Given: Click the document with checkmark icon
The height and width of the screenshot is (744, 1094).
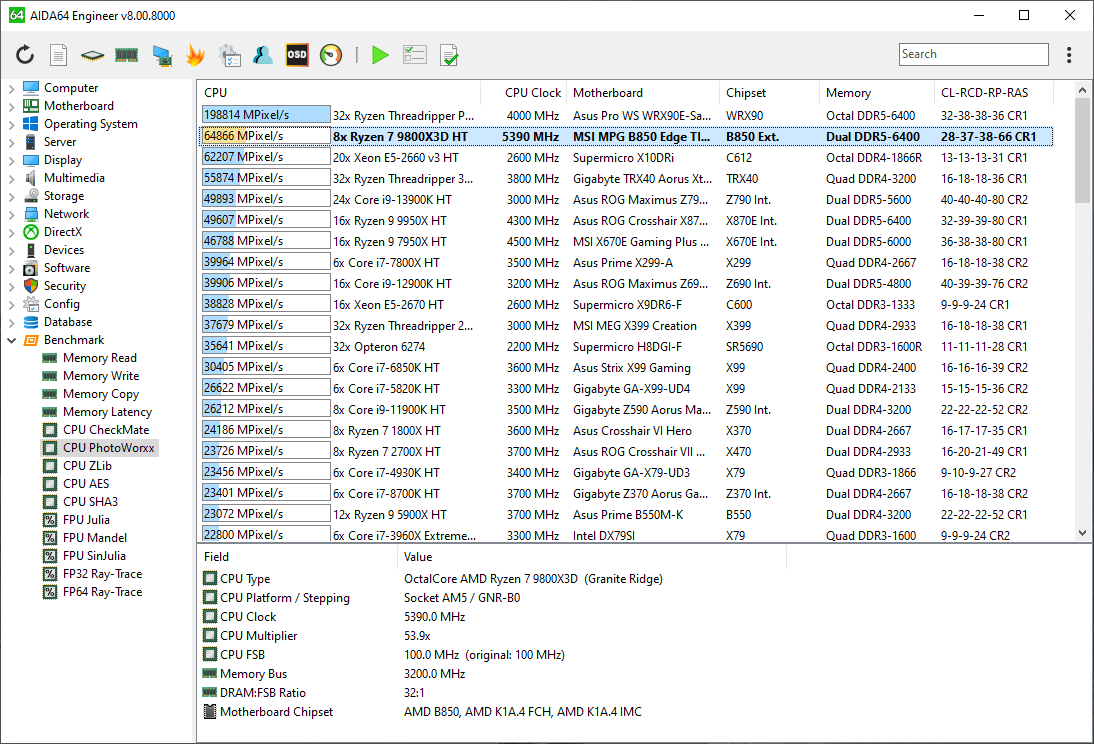Looking at the screenshot, I should 449,55.
